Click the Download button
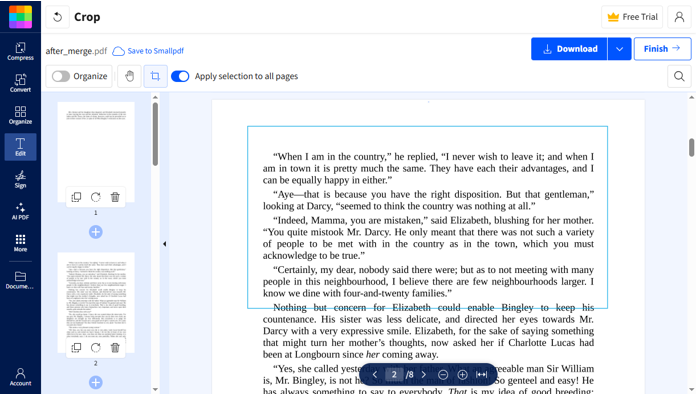700x394 pixels. 569,49
